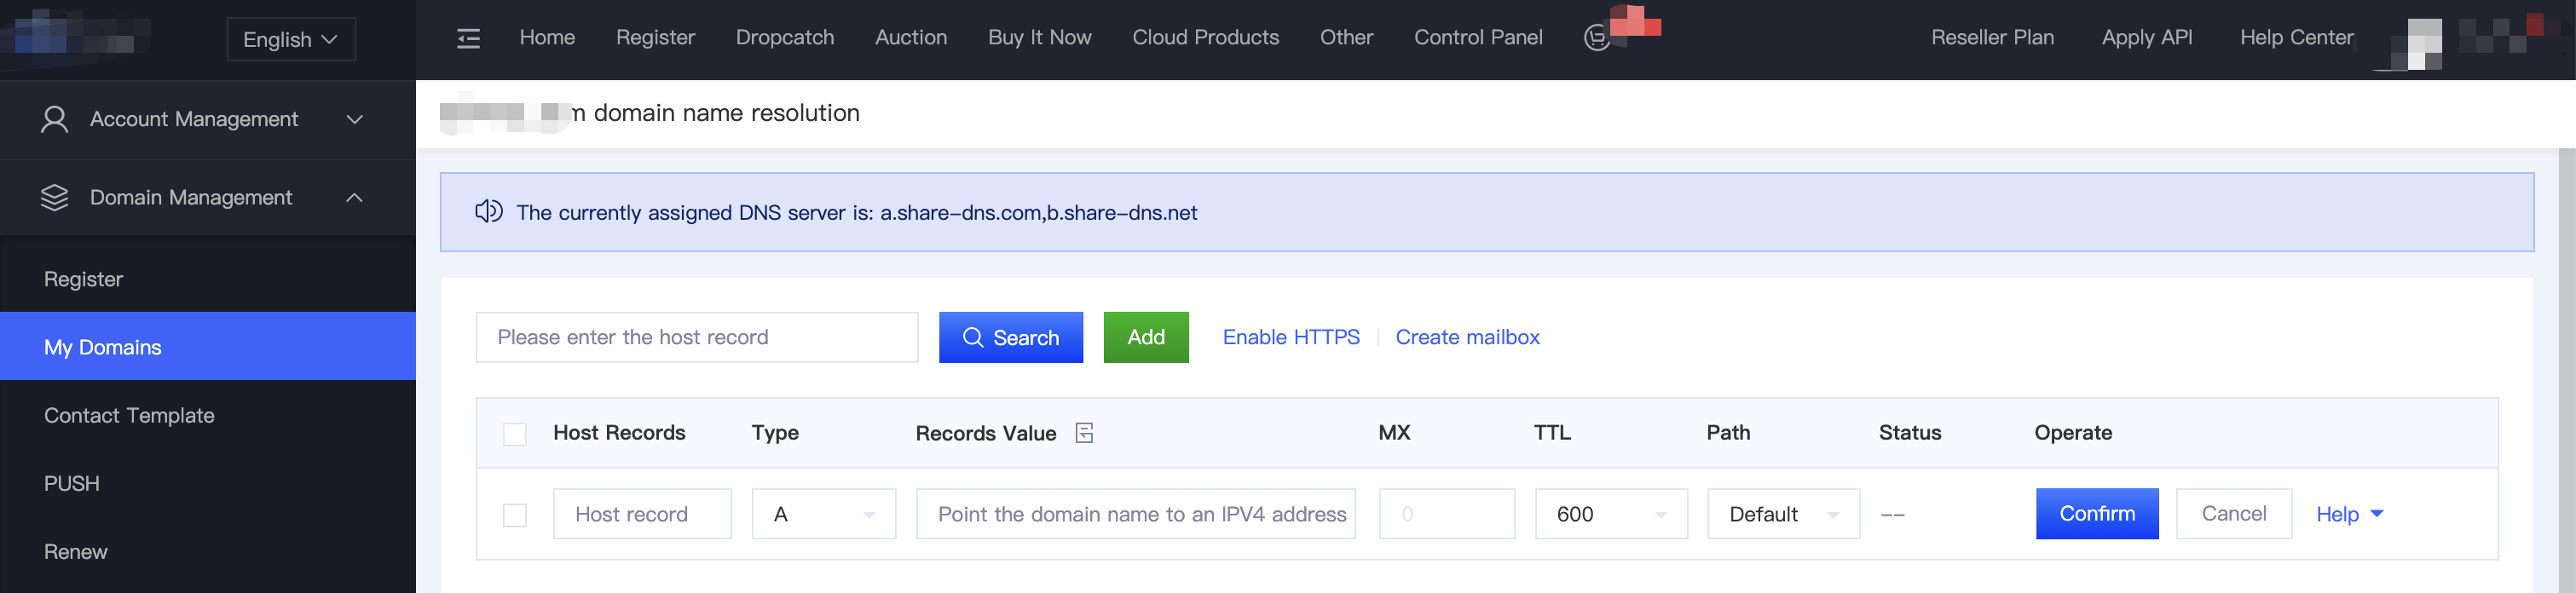This screenshot has width=2576, height=593.
Task: Open the notification icon beside Control Panel
Action: click(x=1598, y=38)
